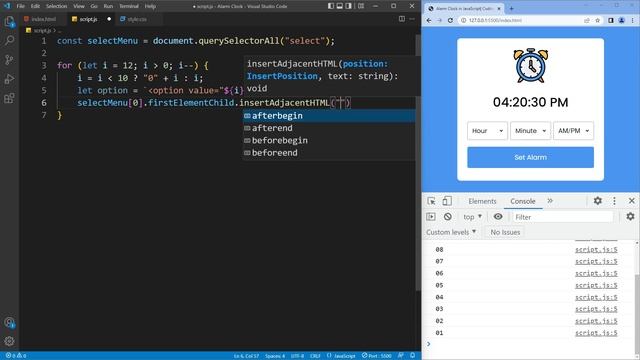Click the Port: 5500 Live Server status
This screenshot has height=360, width=640.
[377, 356]
